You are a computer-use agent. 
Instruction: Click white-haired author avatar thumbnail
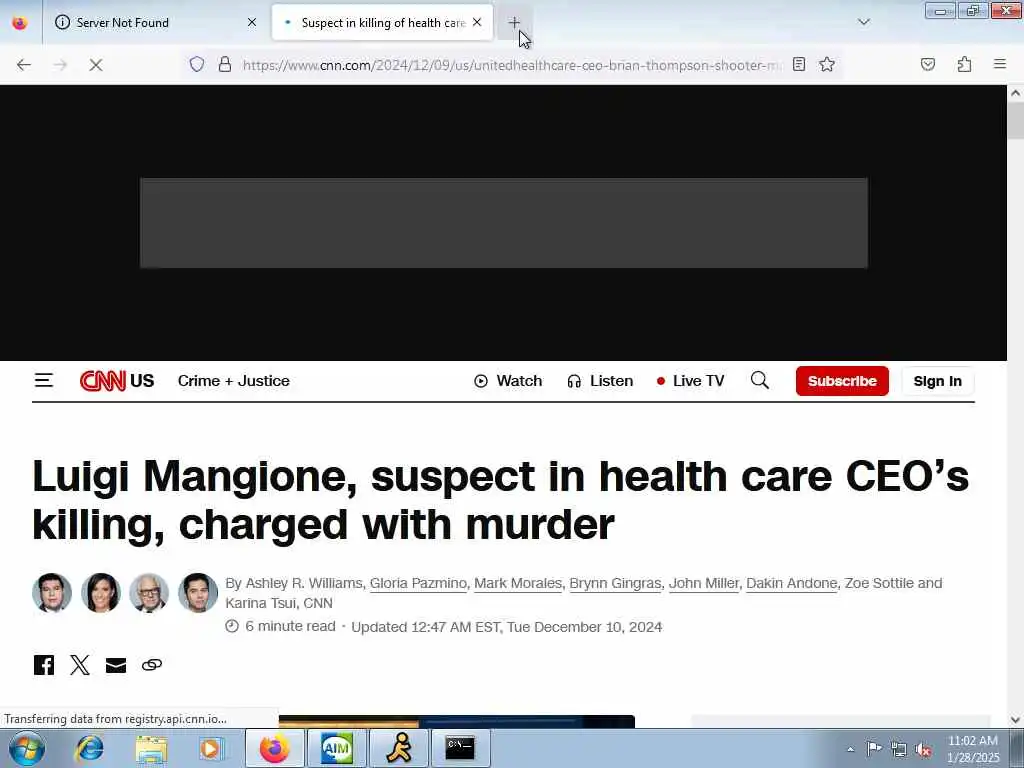pyautogui.click(x=149, y=593)
